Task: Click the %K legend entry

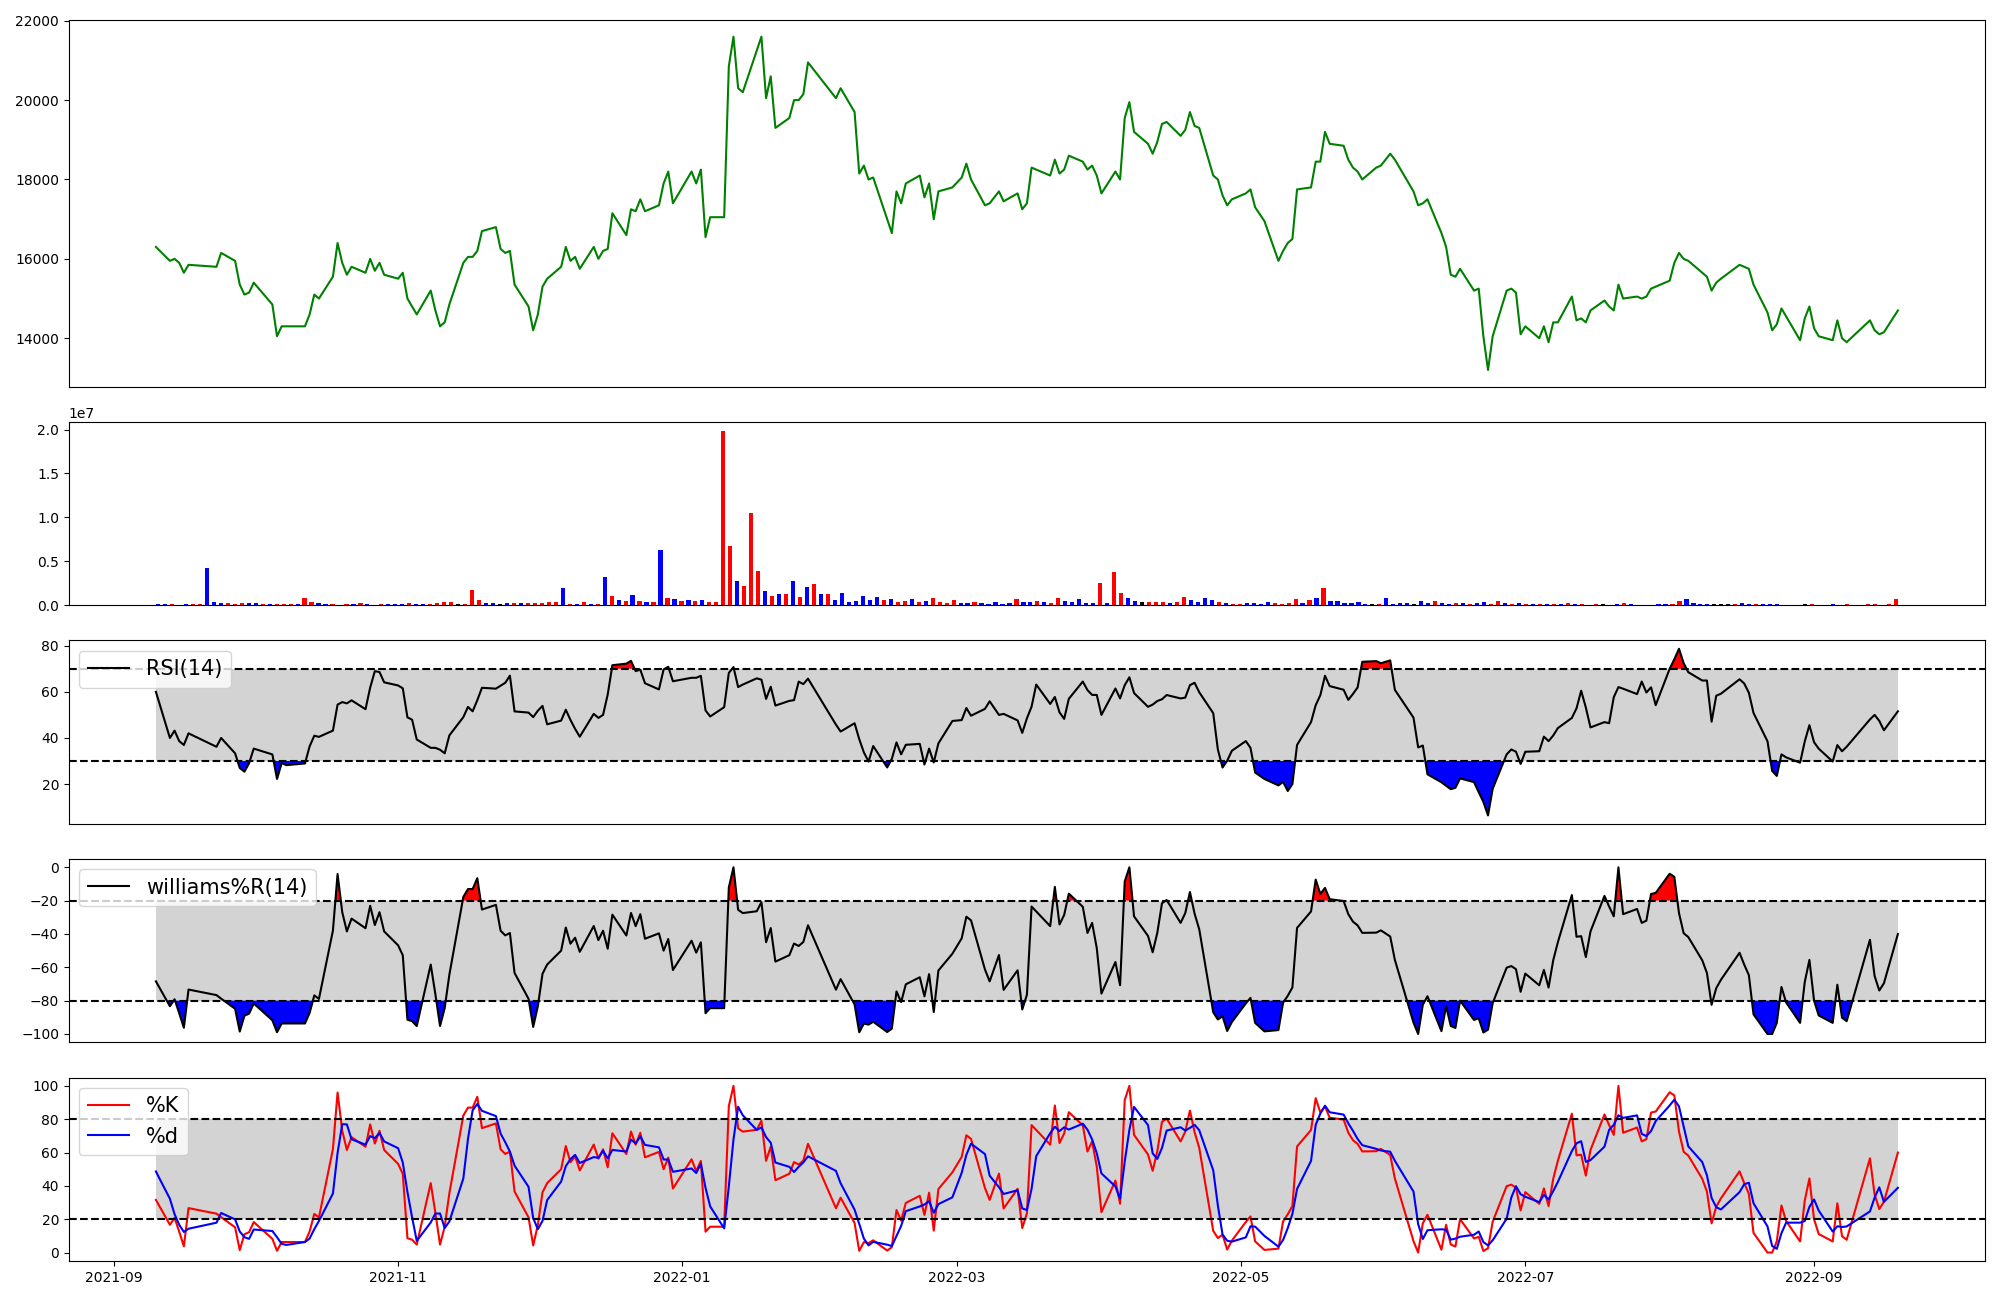Action: tap(162, 1105)
